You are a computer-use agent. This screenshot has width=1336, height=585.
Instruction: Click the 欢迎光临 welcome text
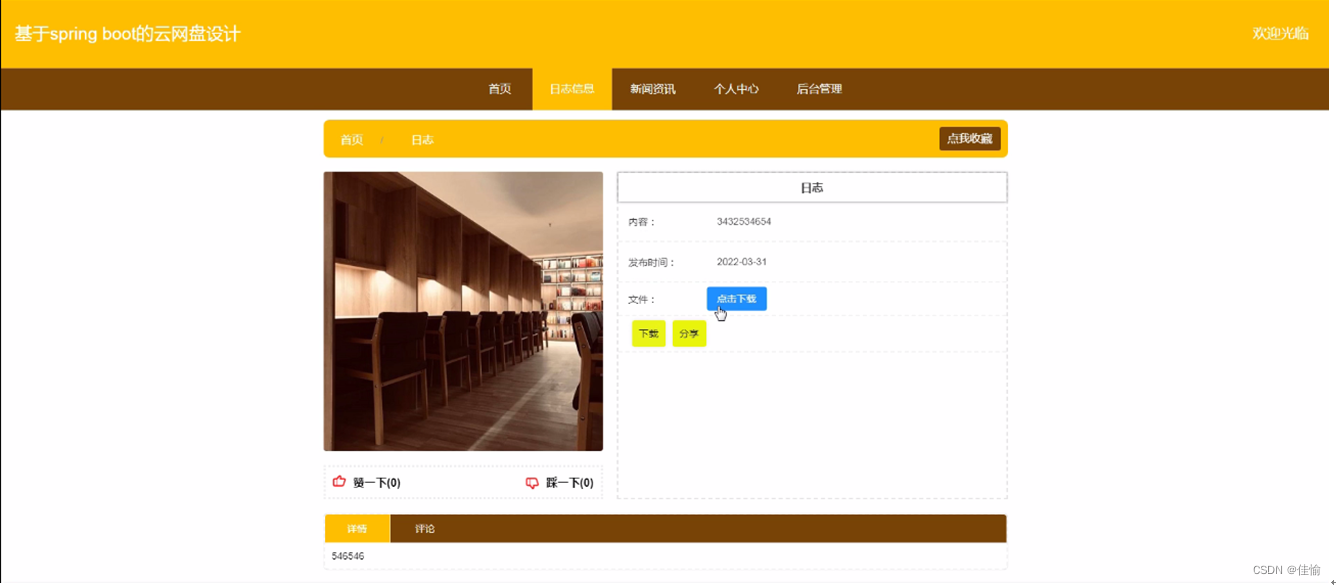coord(1281,33)
